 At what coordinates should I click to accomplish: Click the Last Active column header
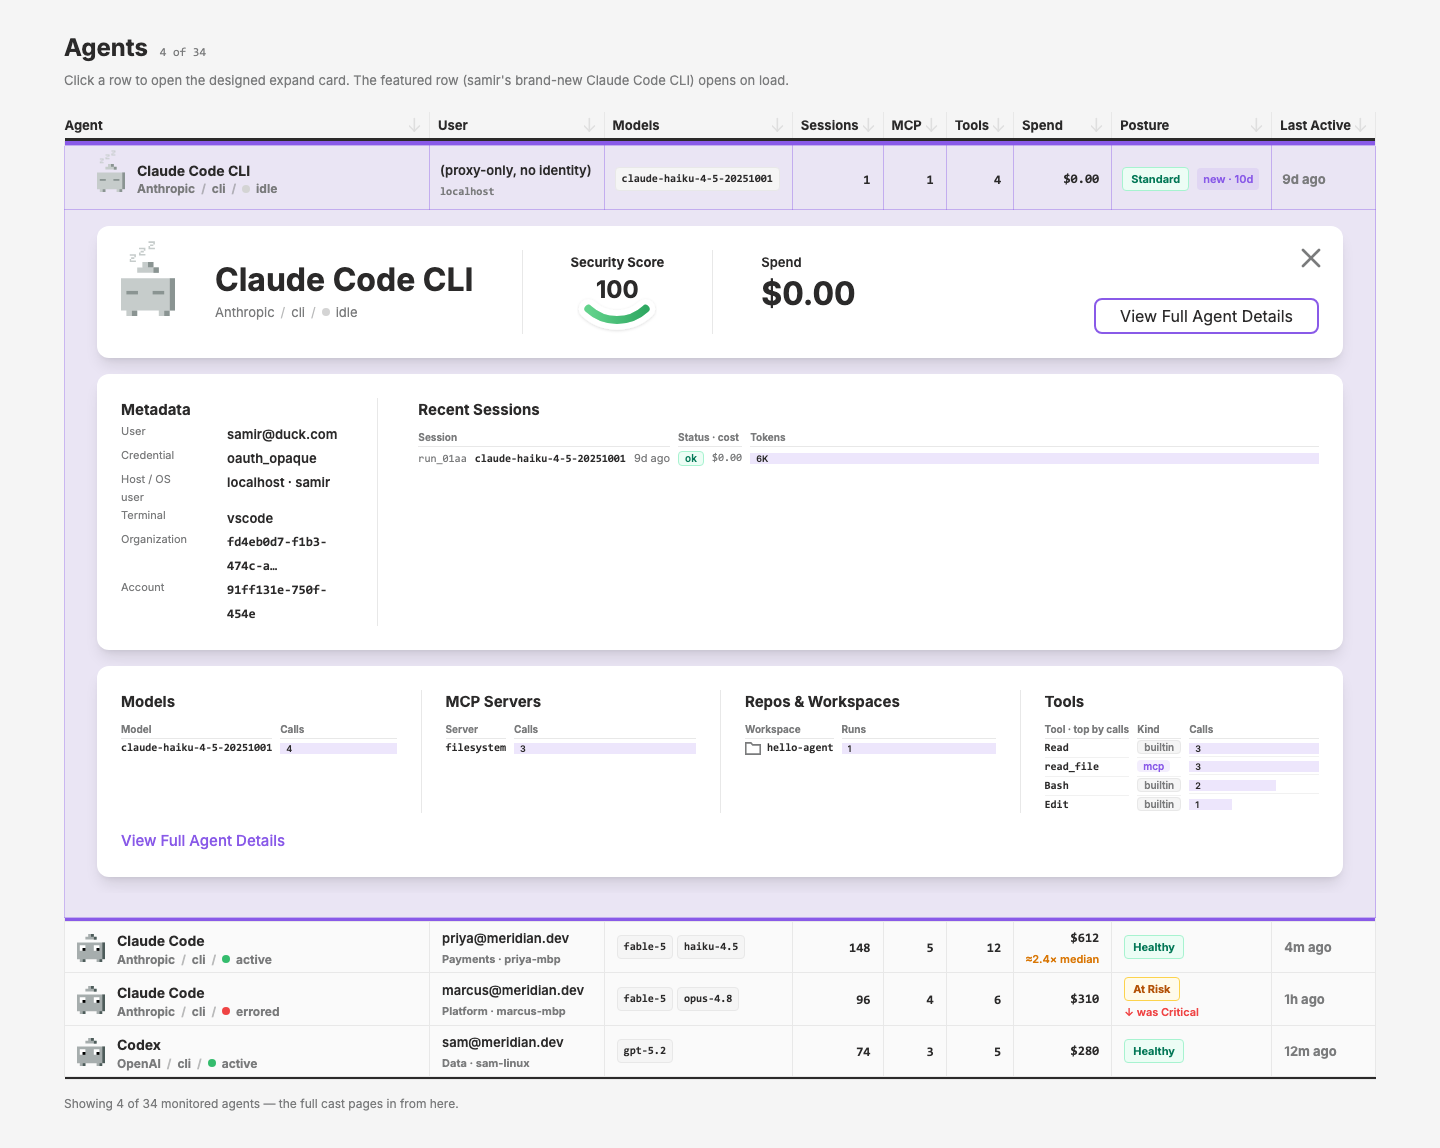point(1315,125)
